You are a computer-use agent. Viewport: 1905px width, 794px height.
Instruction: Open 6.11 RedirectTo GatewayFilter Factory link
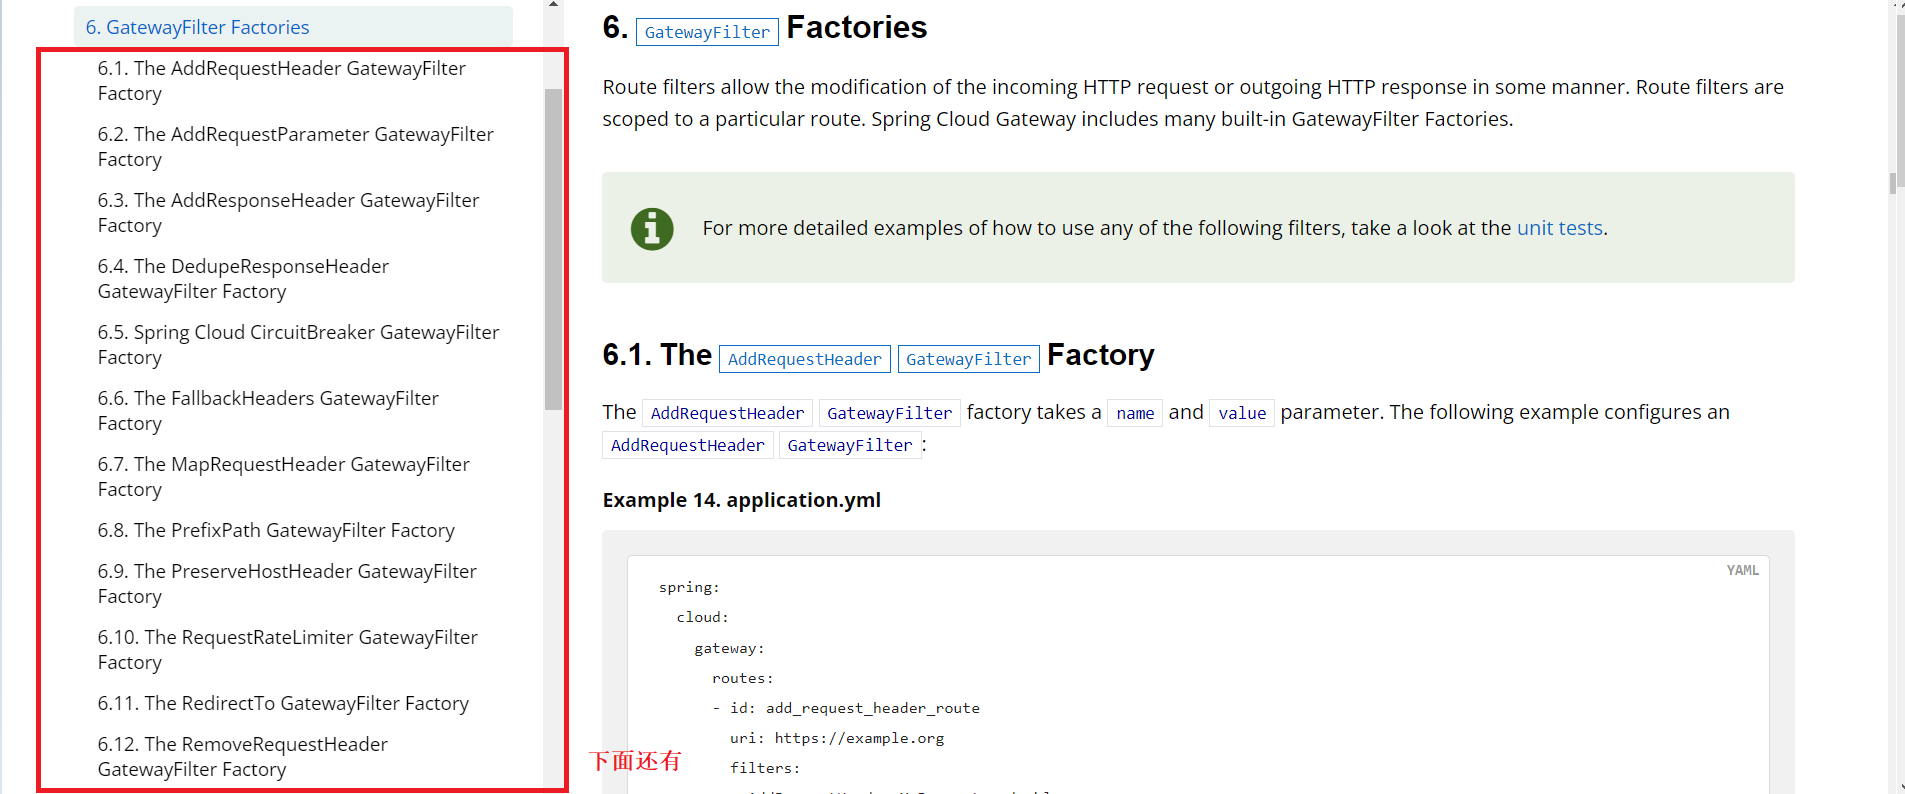tap(283, 703)
